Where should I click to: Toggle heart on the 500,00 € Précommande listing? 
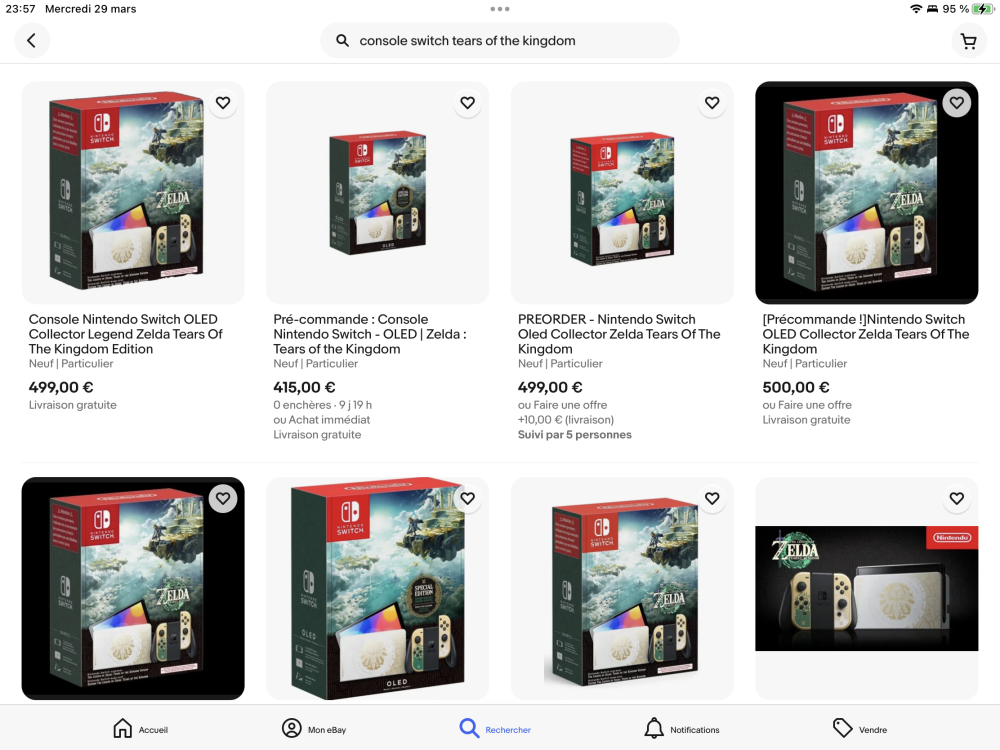click(x=957, y=103)
